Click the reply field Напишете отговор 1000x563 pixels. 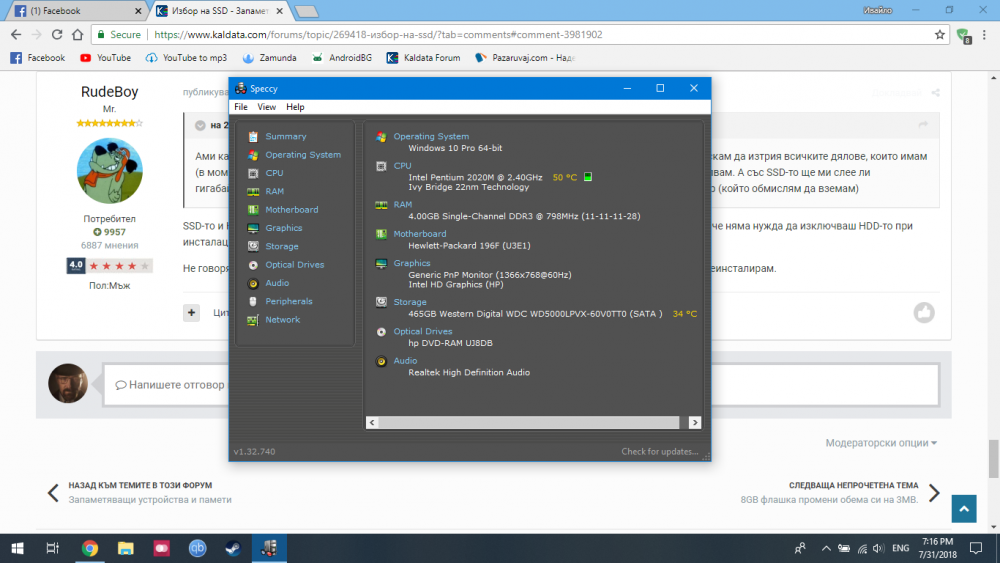click(x=521, y=384)
